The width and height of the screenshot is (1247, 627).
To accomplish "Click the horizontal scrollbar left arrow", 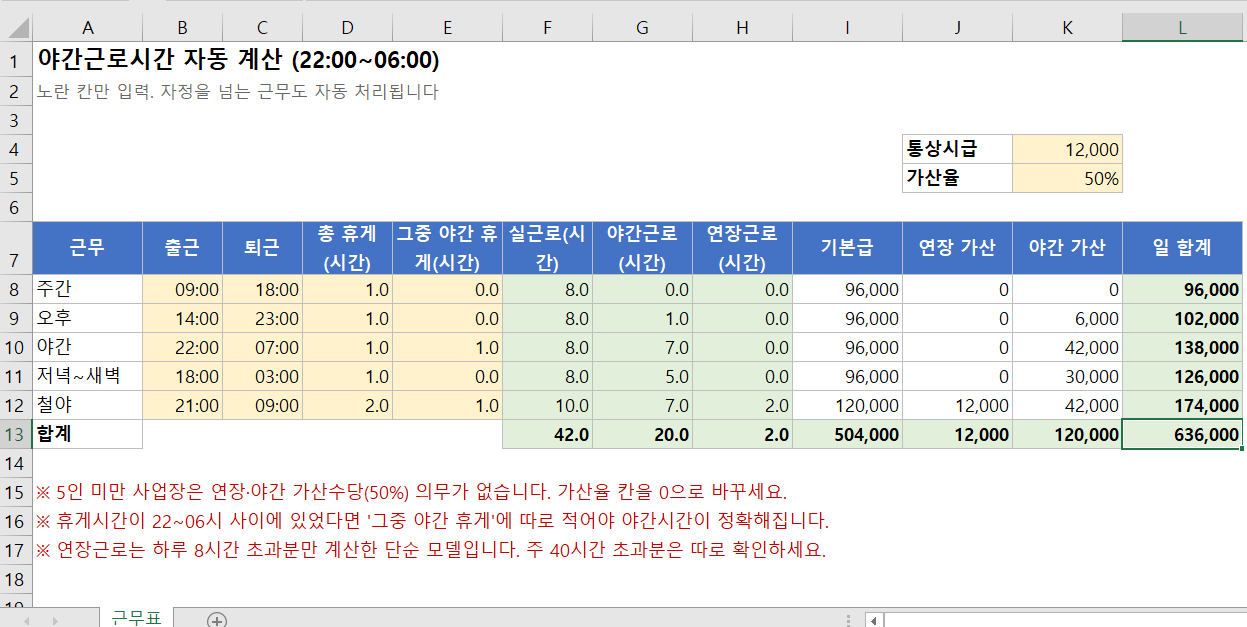I will tap(874, 620).
